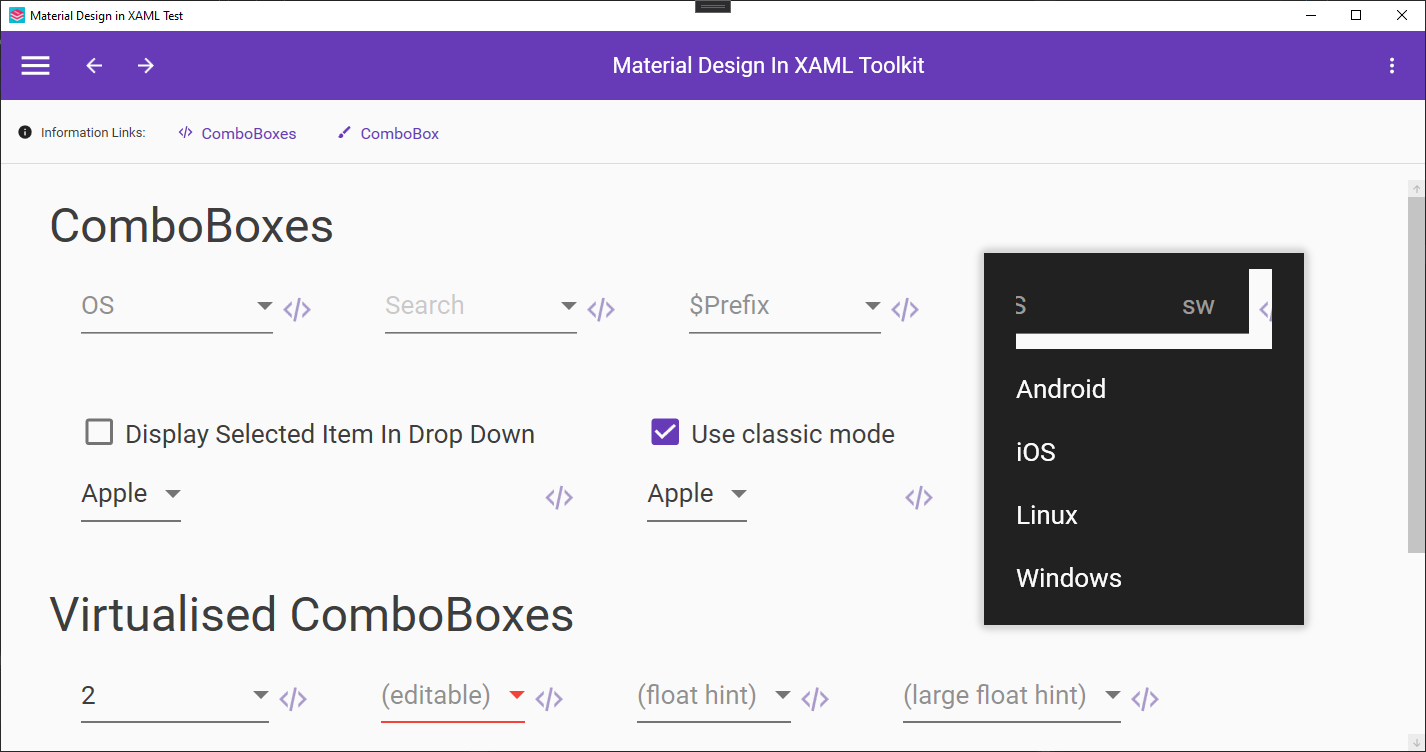Screen dimensions: 1426x752
Task: Open the navigation hamburger menu
Action: click(35, 65)
